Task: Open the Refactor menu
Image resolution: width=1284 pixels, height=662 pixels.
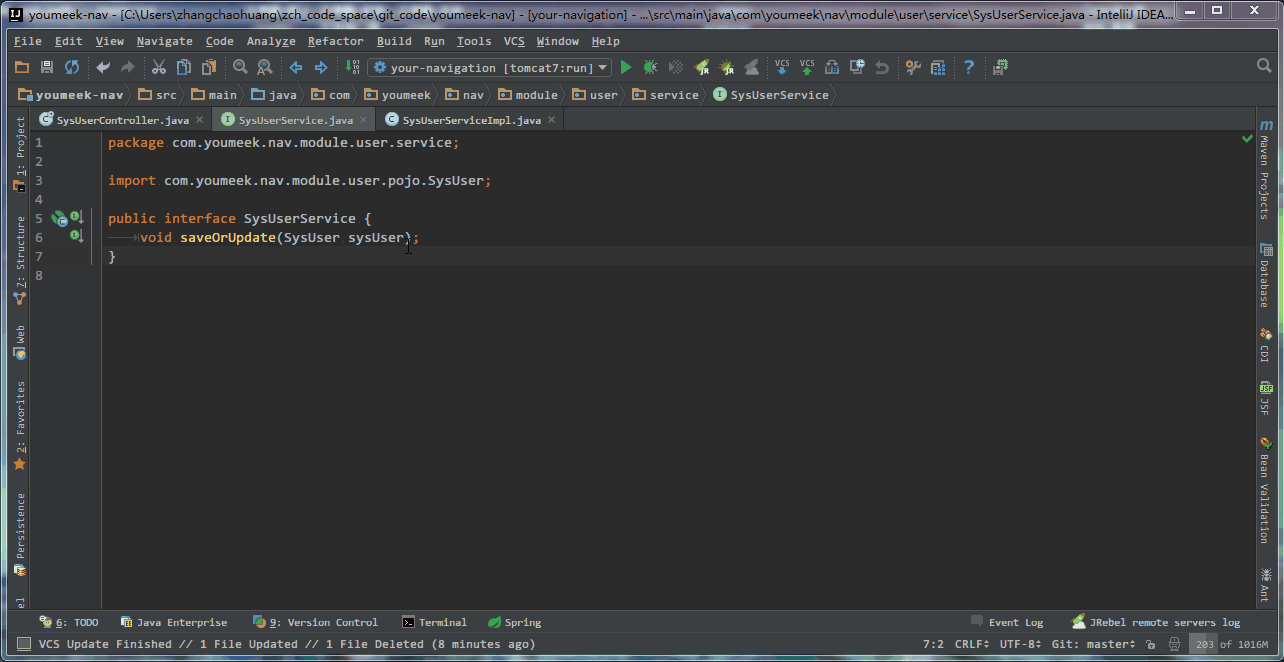Action: click(335, 41)
